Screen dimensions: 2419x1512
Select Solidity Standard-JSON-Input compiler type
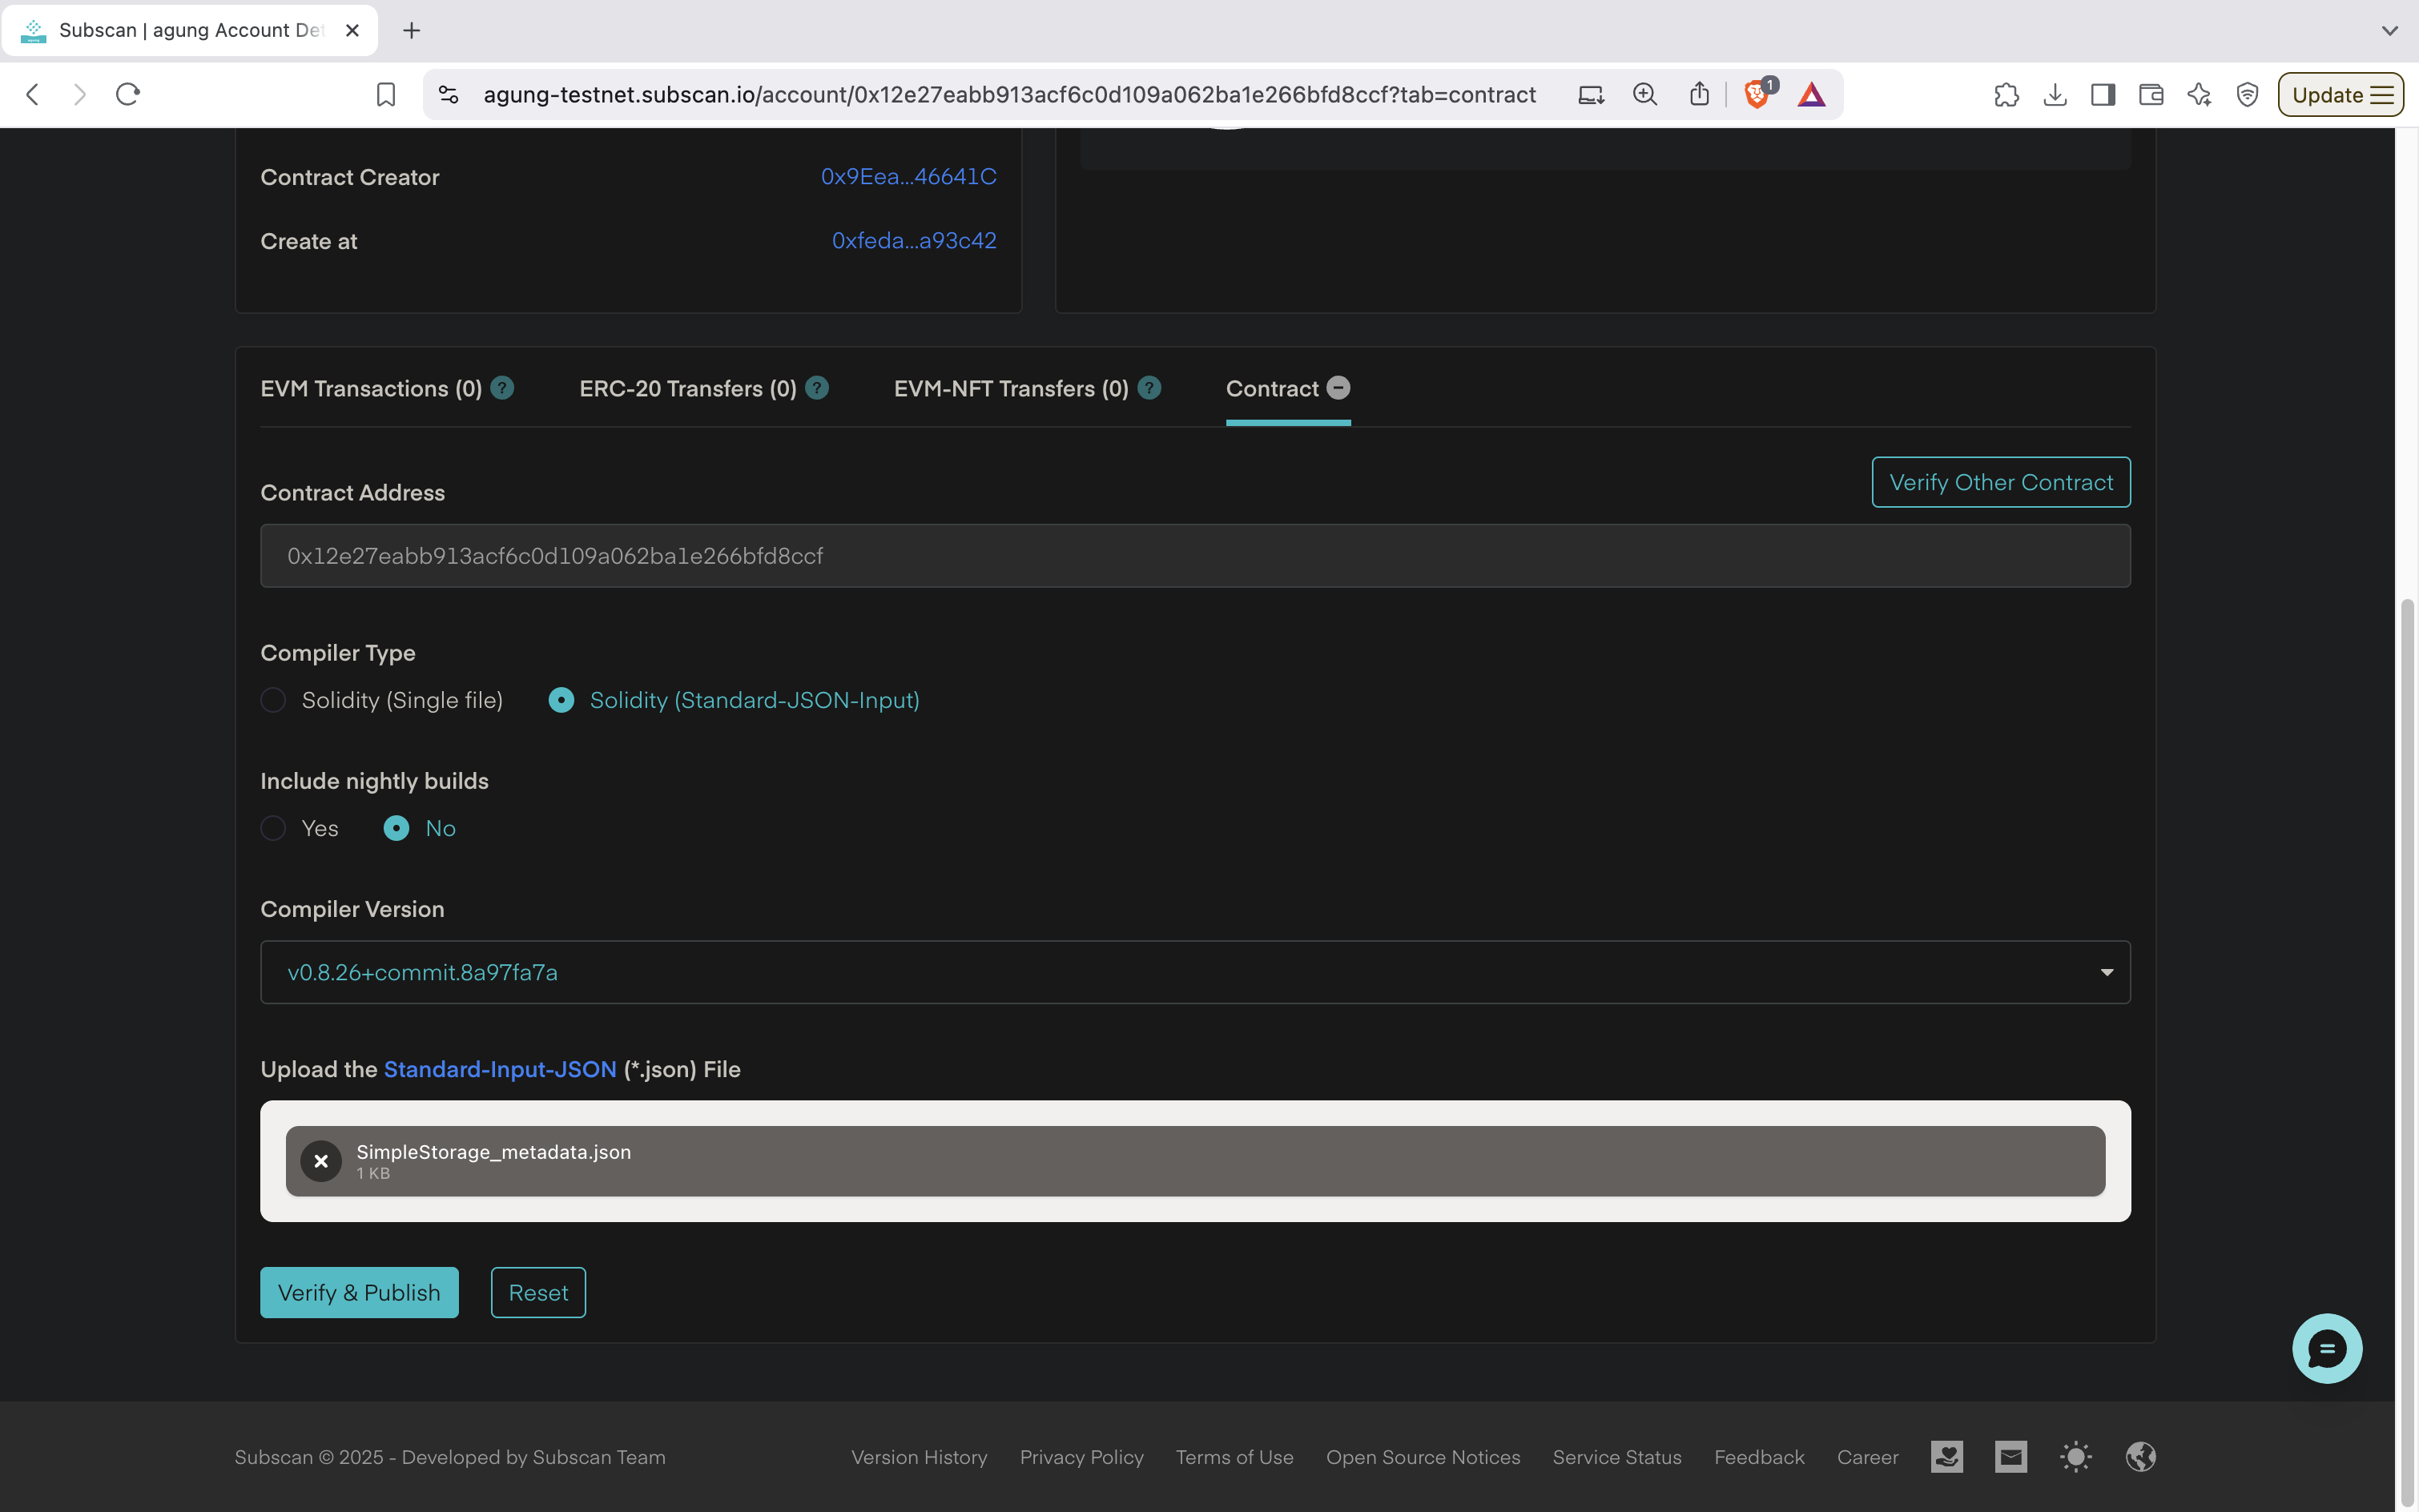pos(561,700)
